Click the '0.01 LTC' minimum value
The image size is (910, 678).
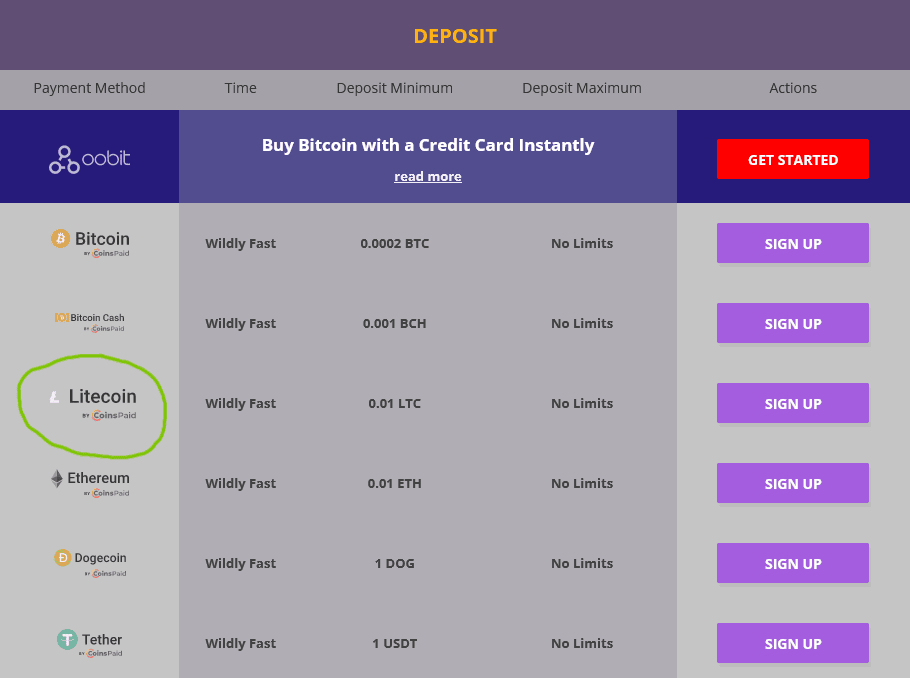(x=395, y=403)
